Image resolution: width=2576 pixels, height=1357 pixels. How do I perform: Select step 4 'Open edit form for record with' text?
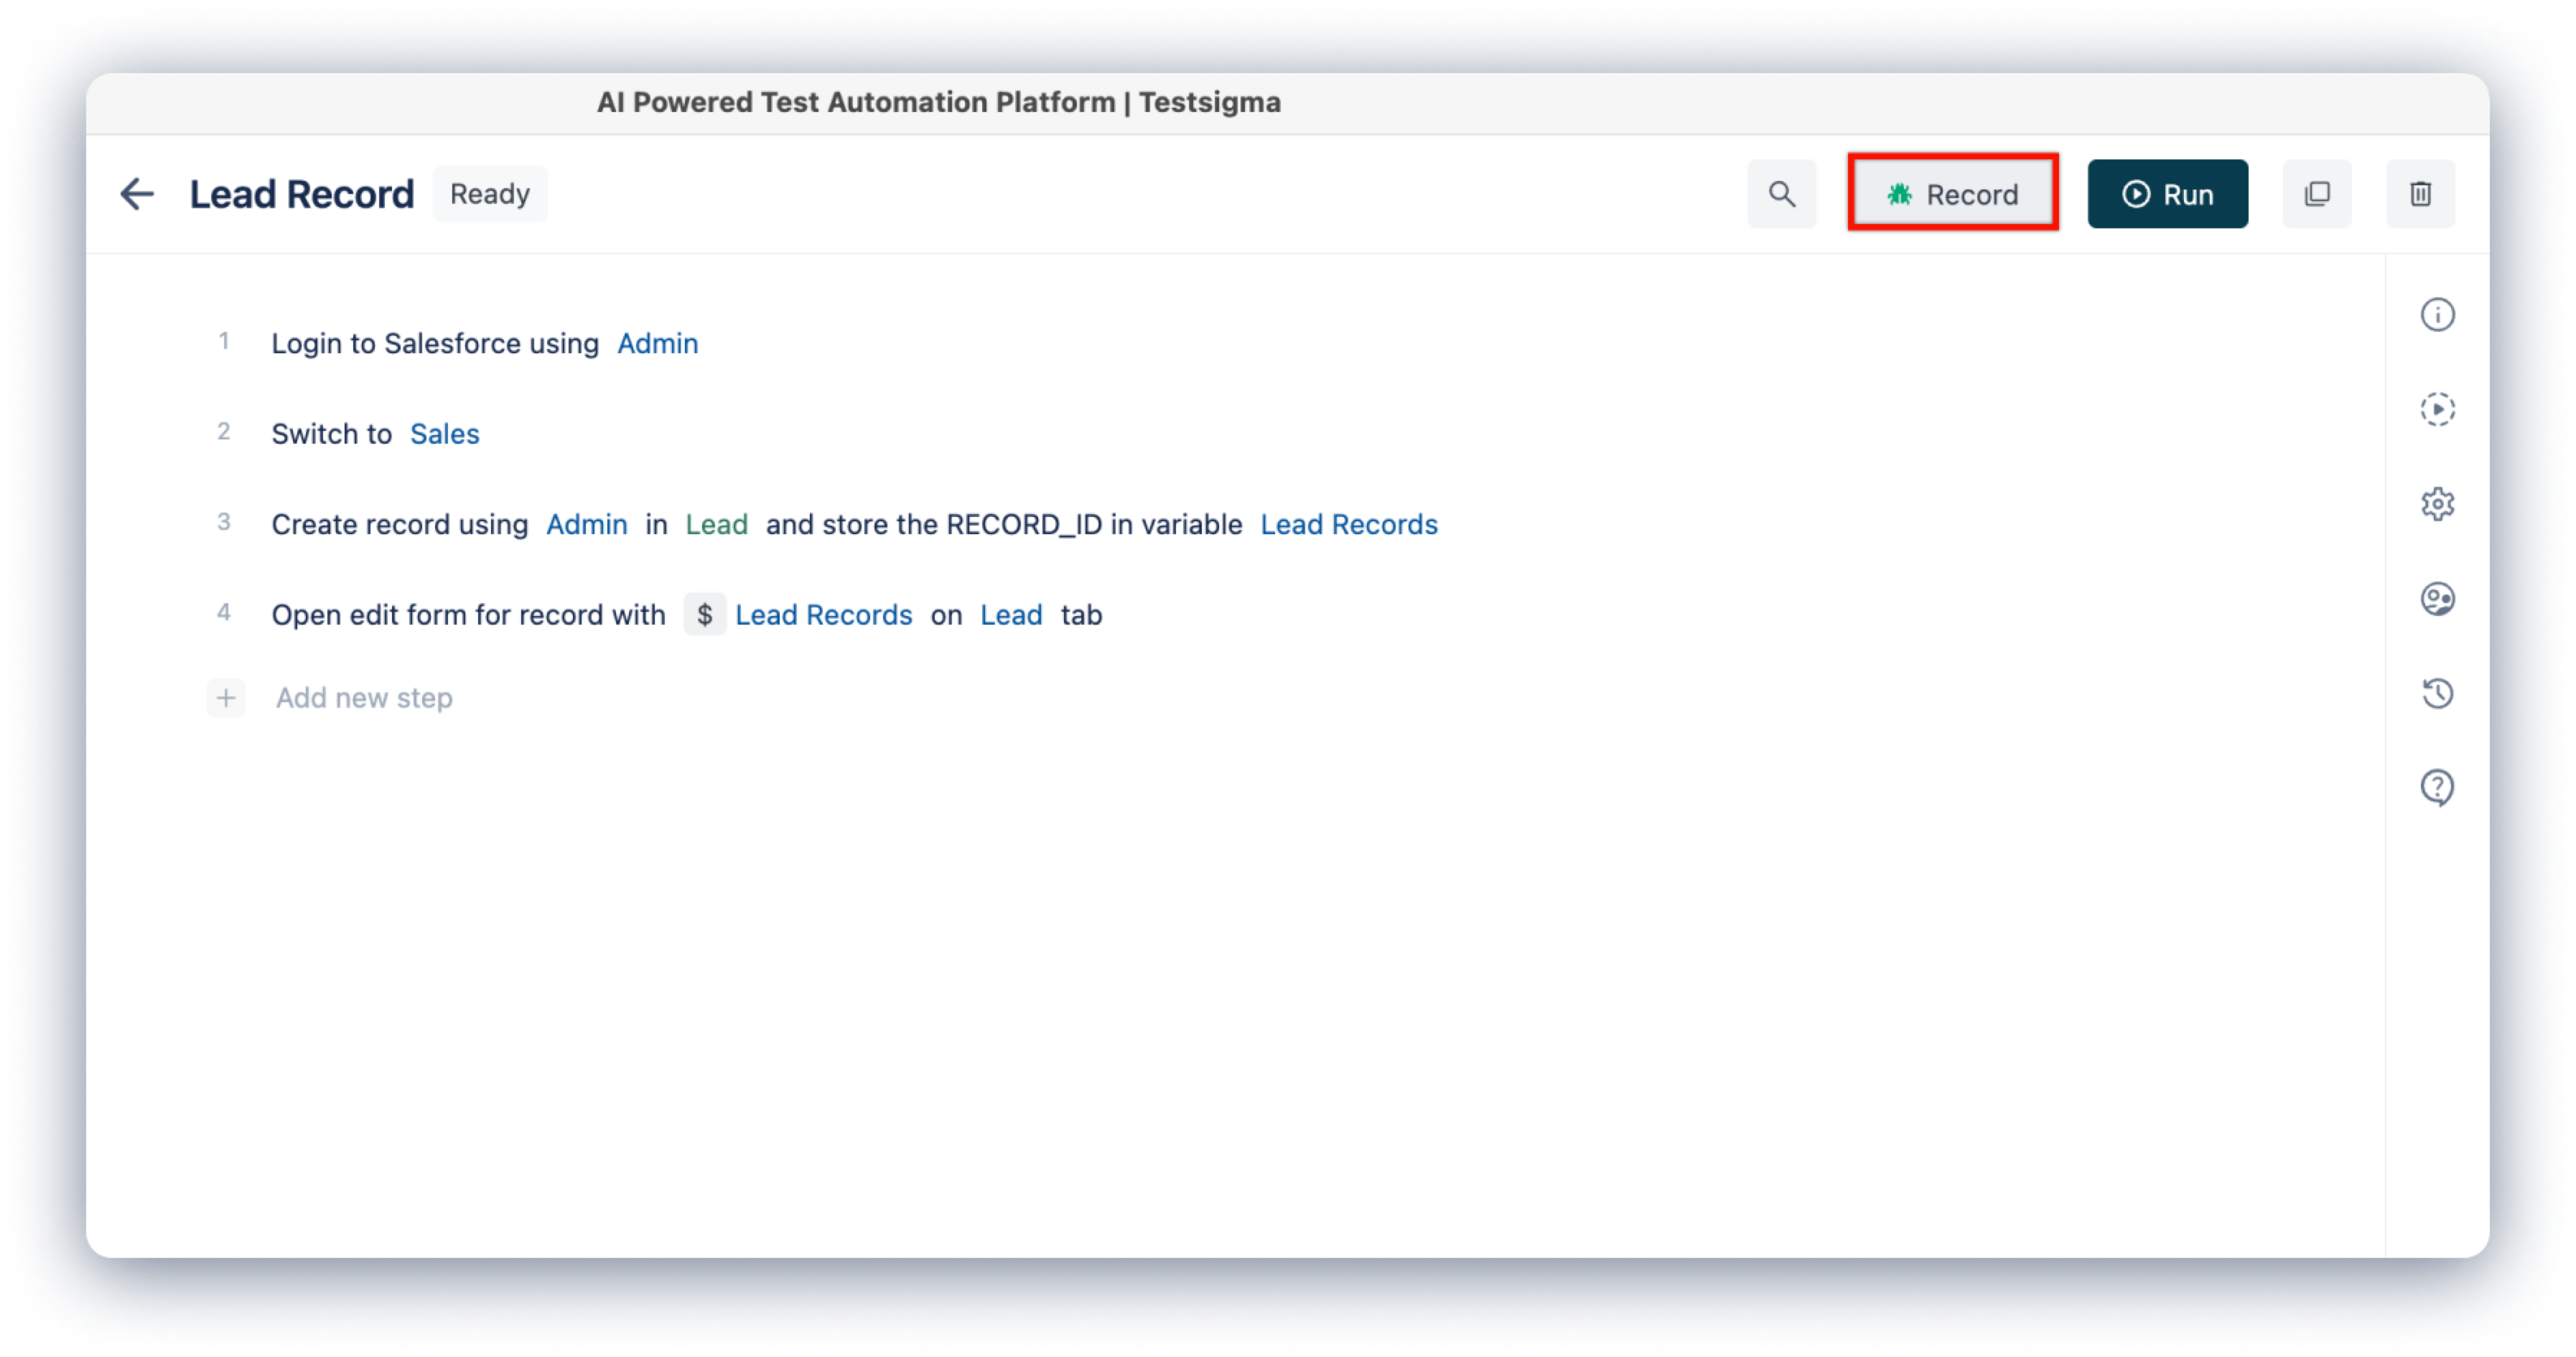tap(468, 615)
